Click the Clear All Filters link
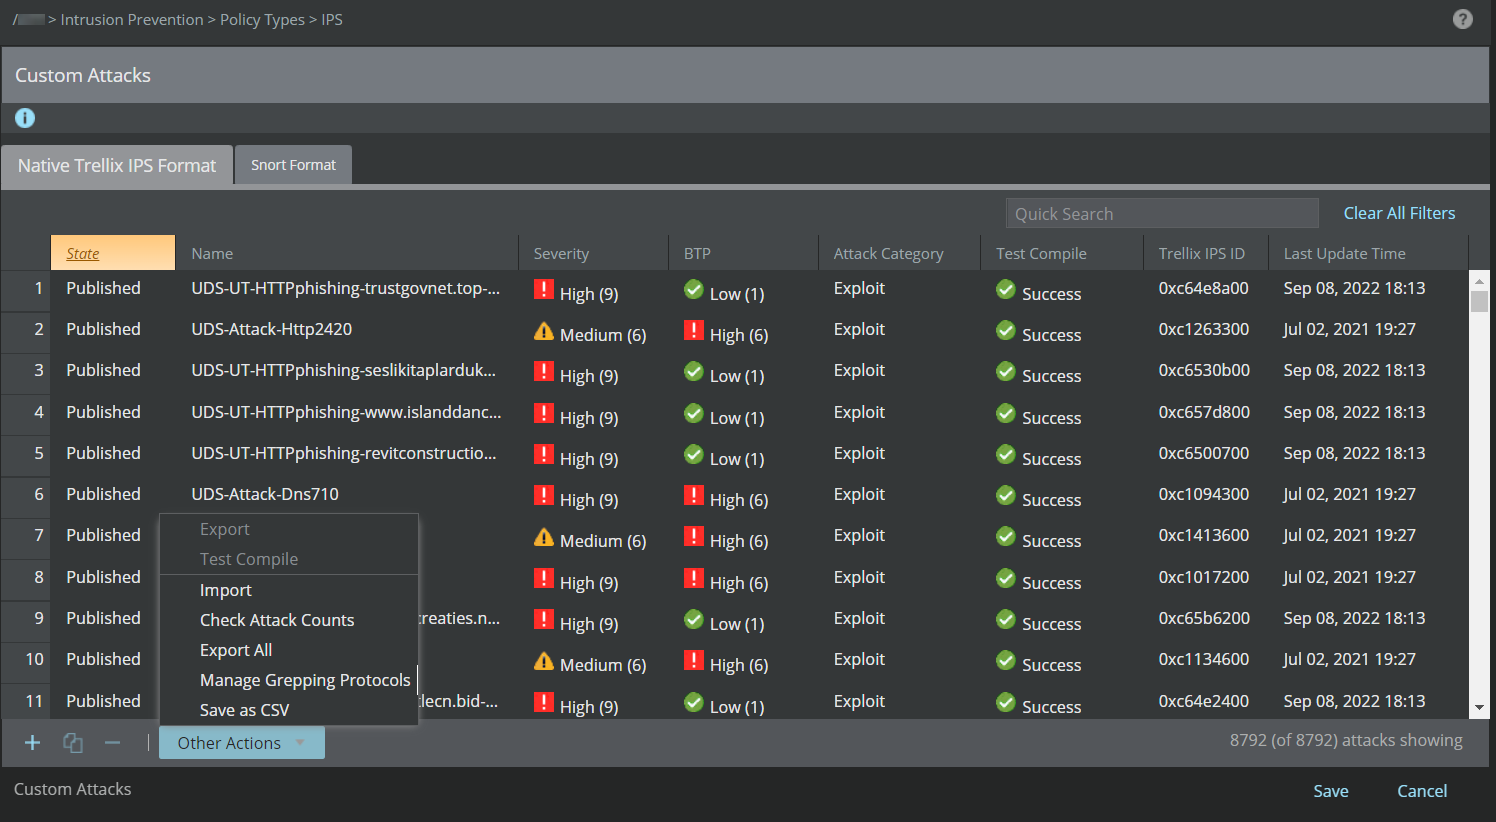The height and width of the screenshot is (822, 1496). click(x=1399, y=213)
